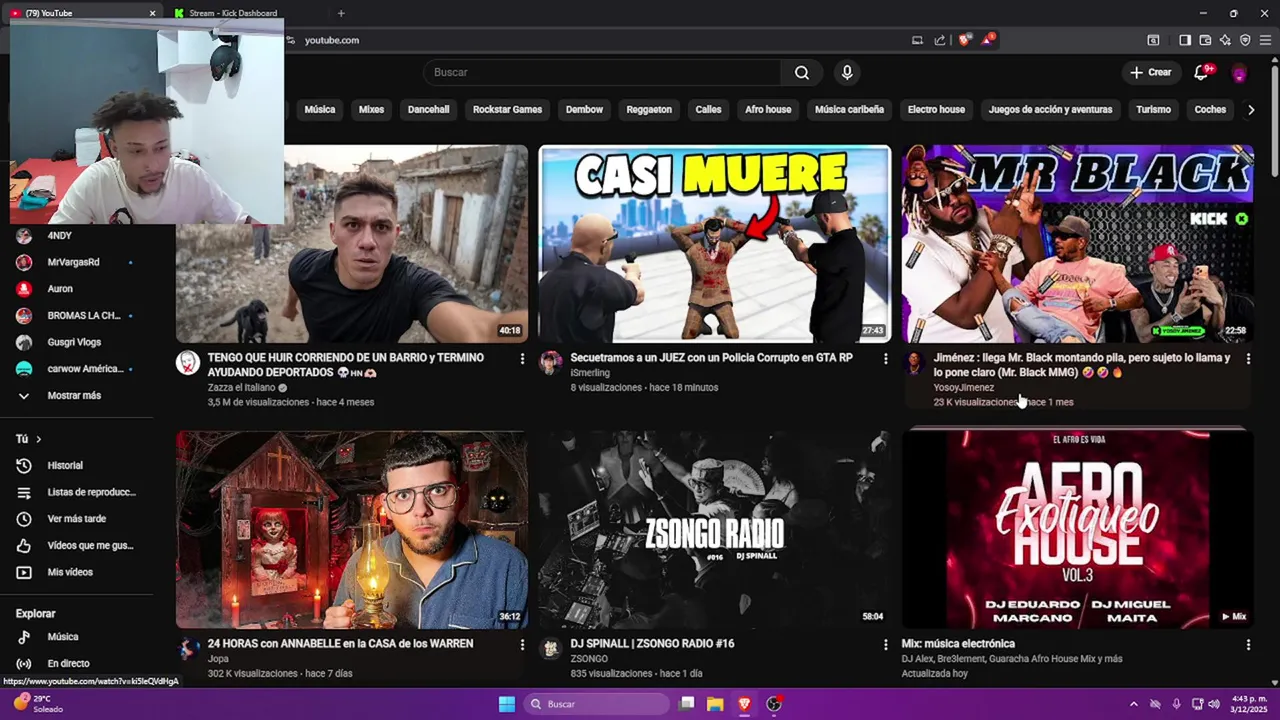Select the Música caribeña filter chip
The height and width of the screenshot is (720, 1280).
849,109
